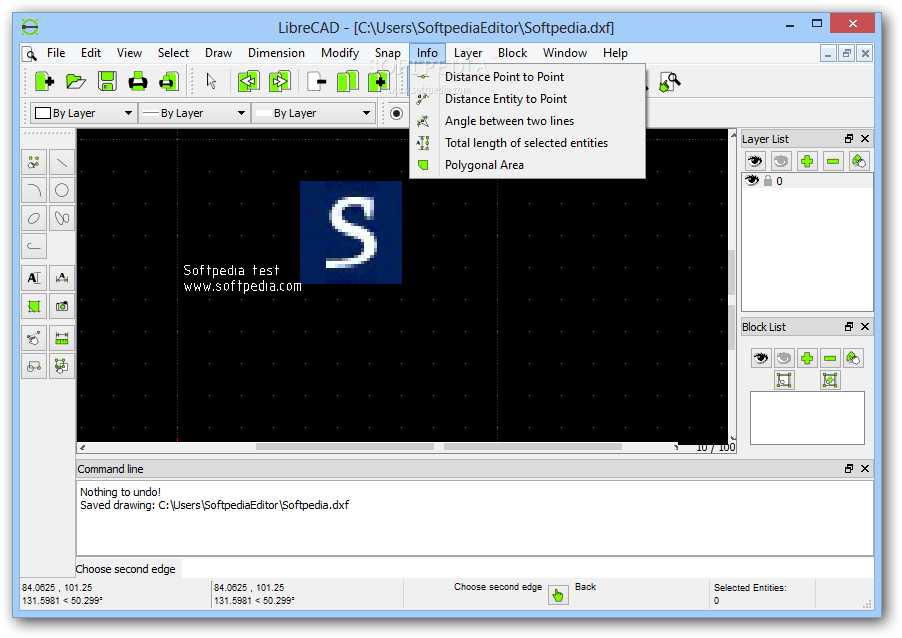Screen dimensions: 902x638
Task: Open the Select tools in left toolbox
Action: click(x=62, y=366)
